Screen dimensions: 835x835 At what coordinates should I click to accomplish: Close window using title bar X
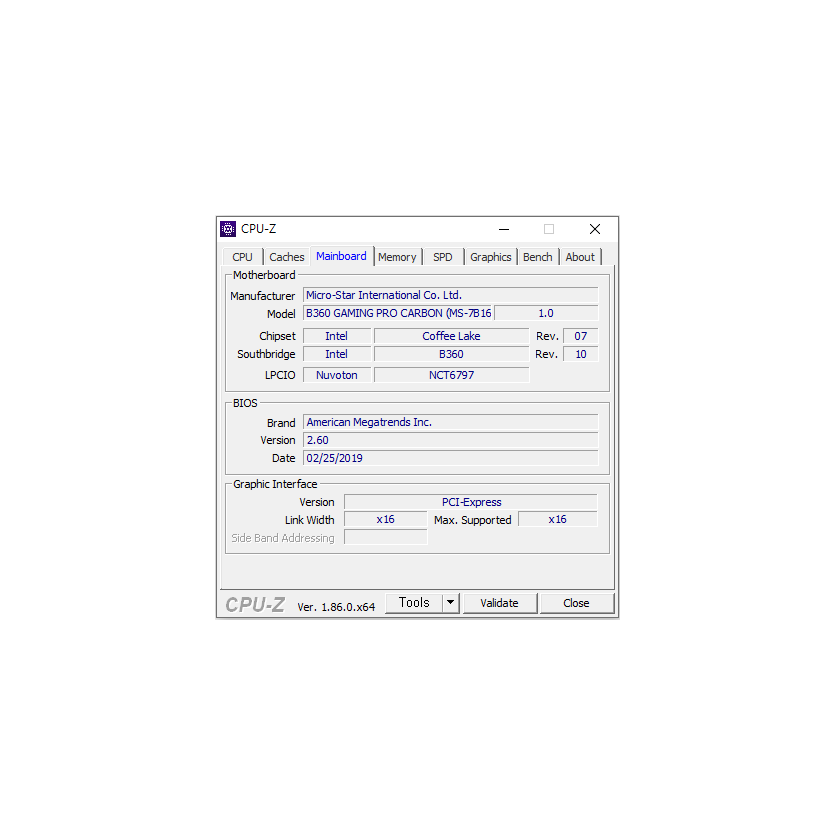click(x=595, y=230)
